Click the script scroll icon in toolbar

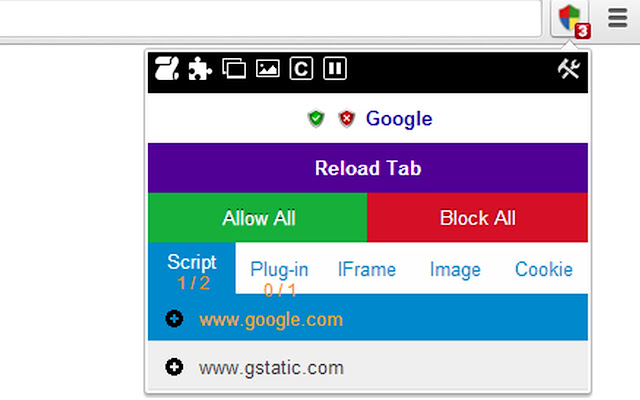167,68
